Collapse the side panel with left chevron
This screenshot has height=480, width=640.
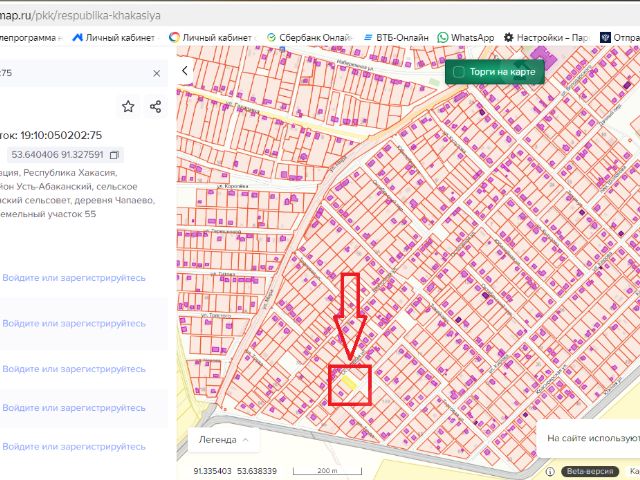[x=185, y=71]
